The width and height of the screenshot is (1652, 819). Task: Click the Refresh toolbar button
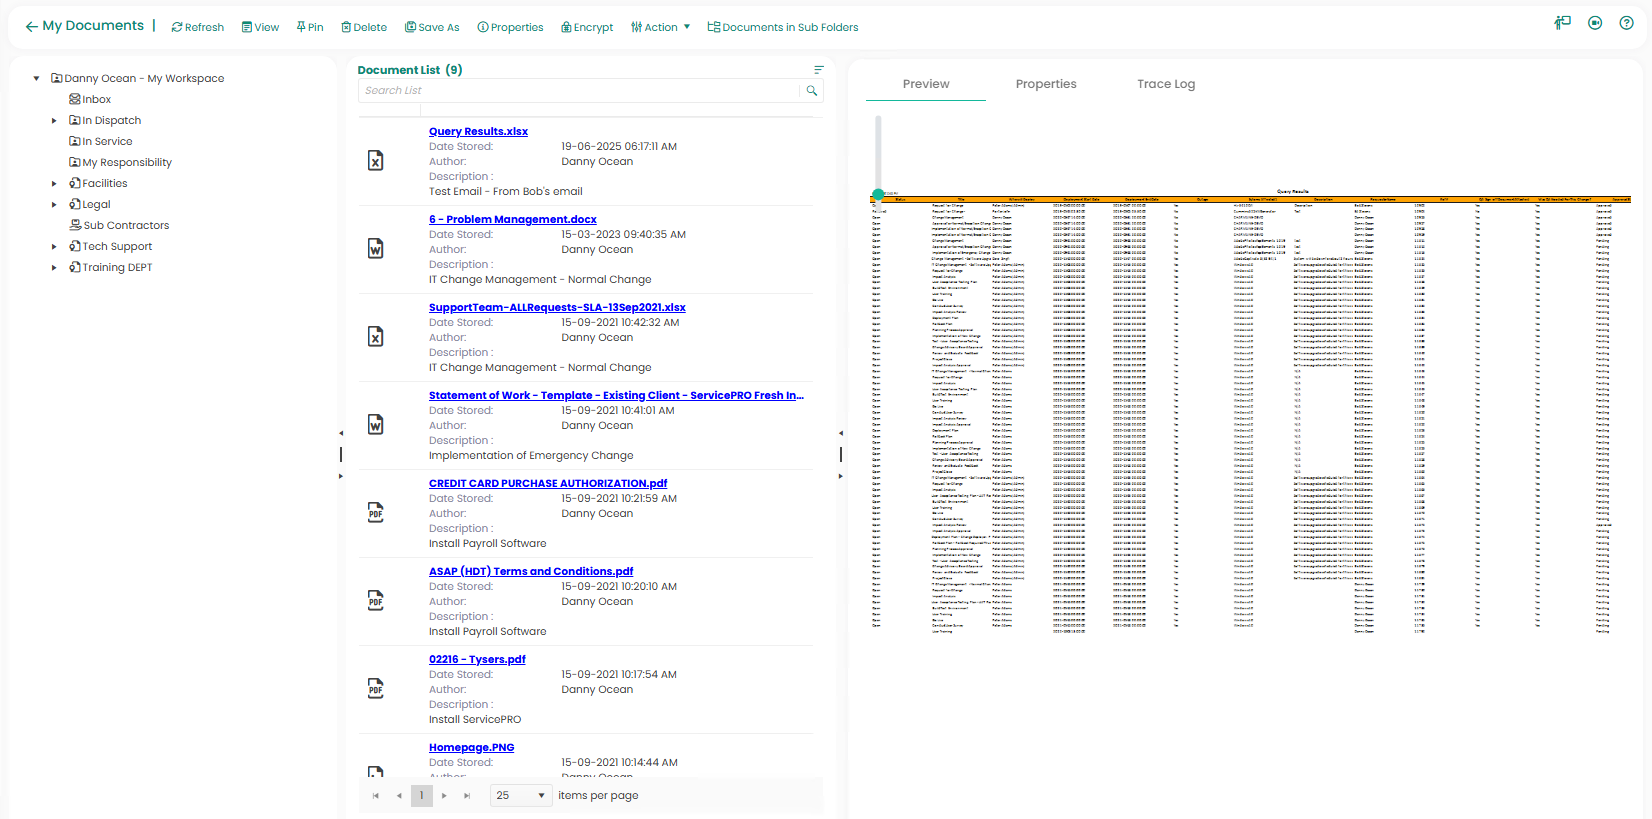(198, 27)
